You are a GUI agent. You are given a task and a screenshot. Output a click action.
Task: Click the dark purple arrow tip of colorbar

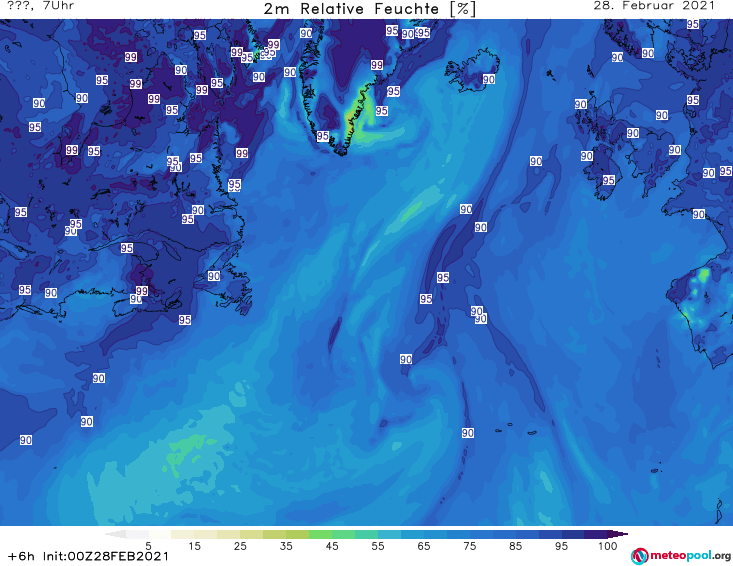click(618, 534)
